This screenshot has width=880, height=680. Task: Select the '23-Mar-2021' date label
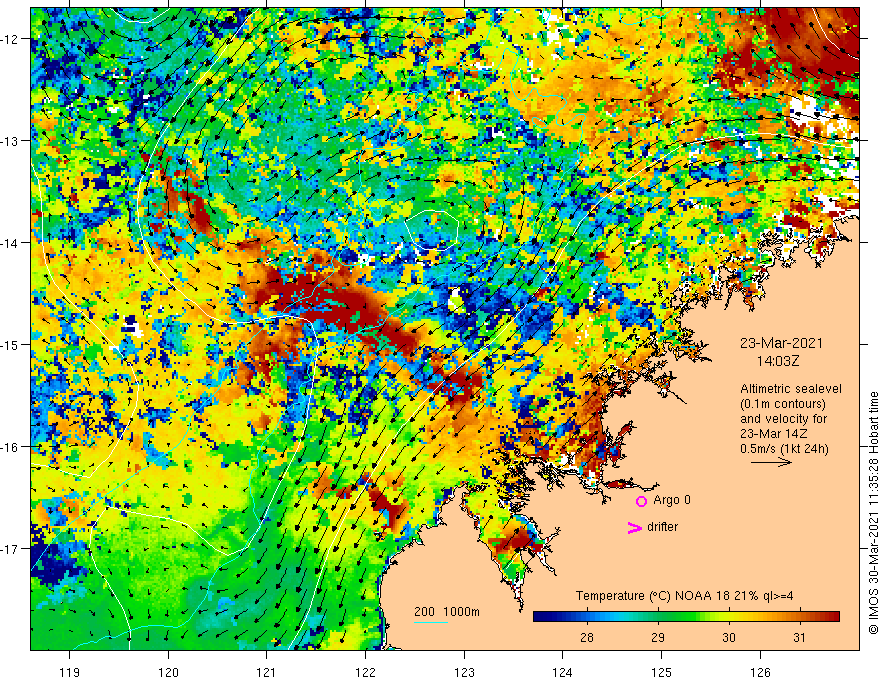pos(781,343)
